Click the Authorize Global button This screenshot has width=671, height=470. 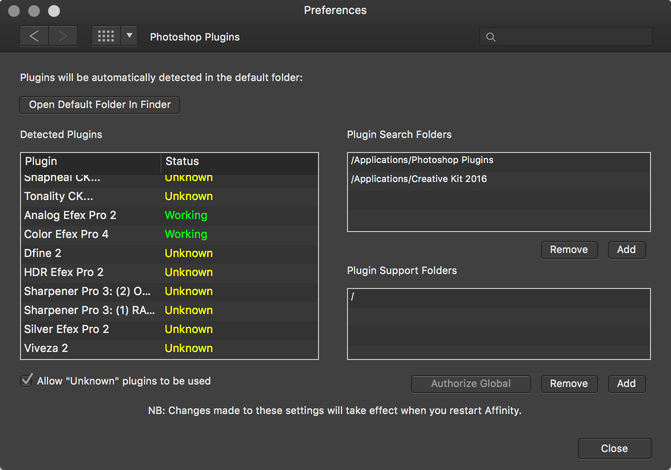tap(471, 384)
